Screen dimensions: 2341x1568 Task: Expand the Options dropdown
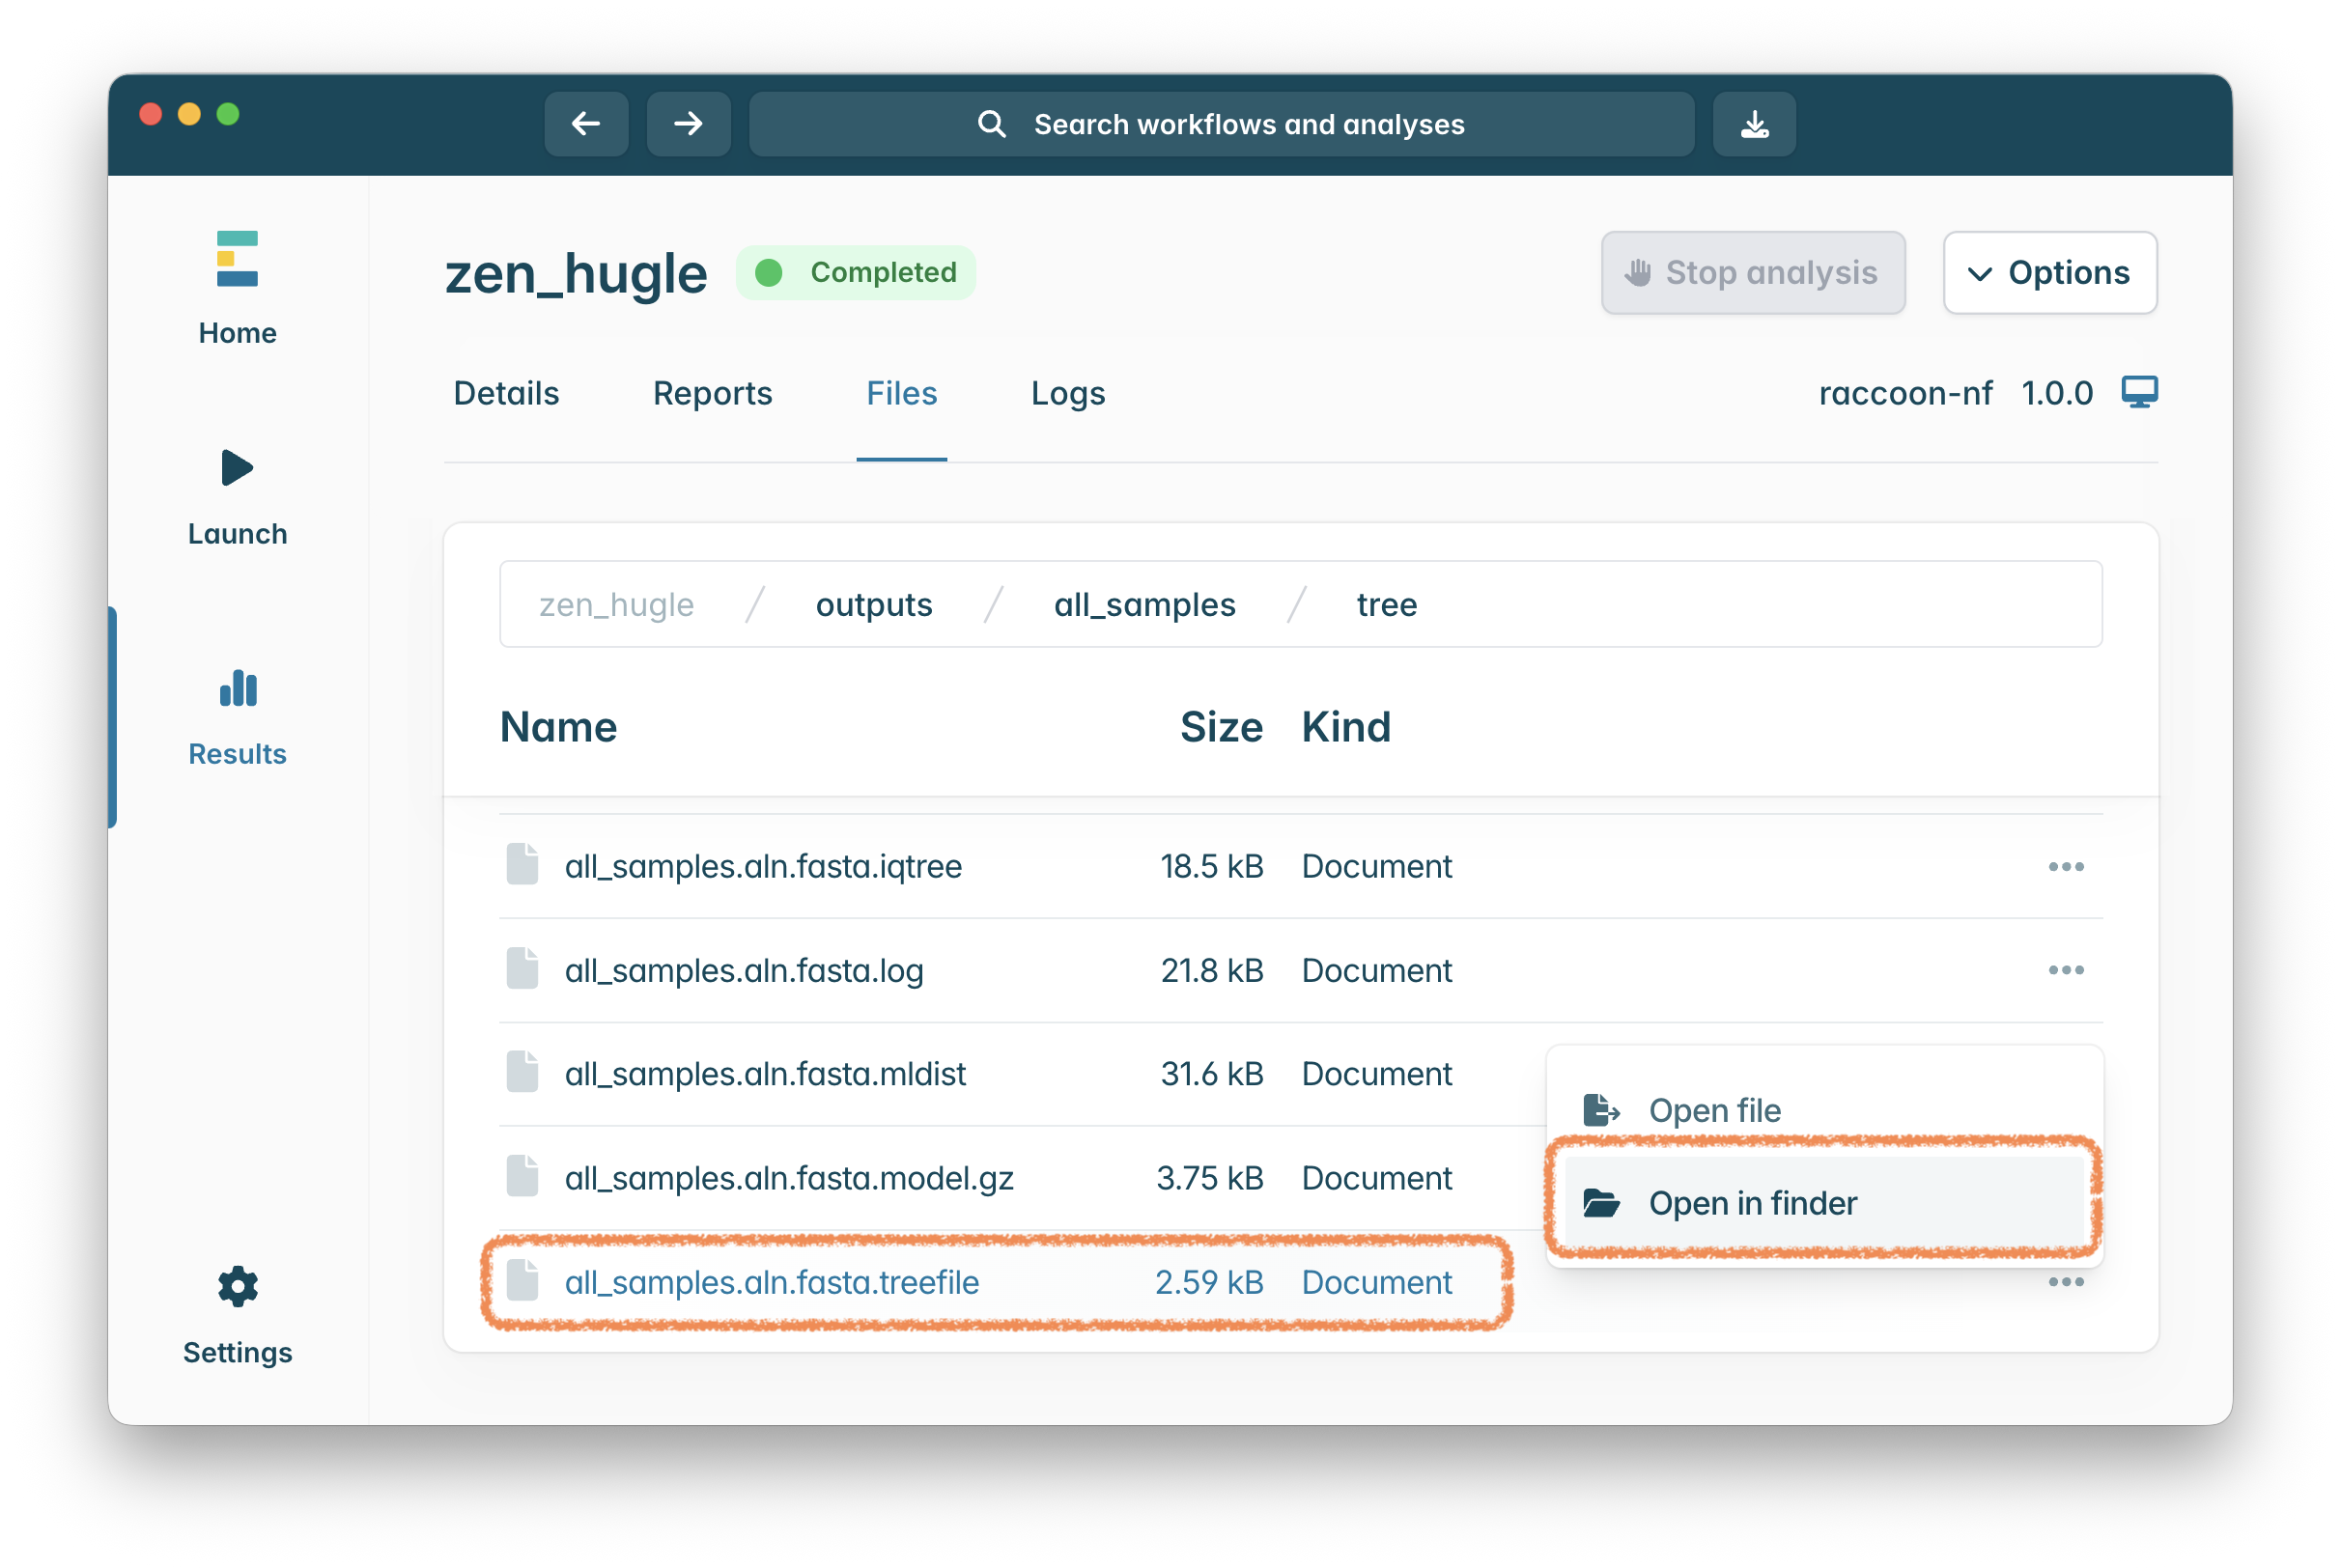pos(2049,273)
